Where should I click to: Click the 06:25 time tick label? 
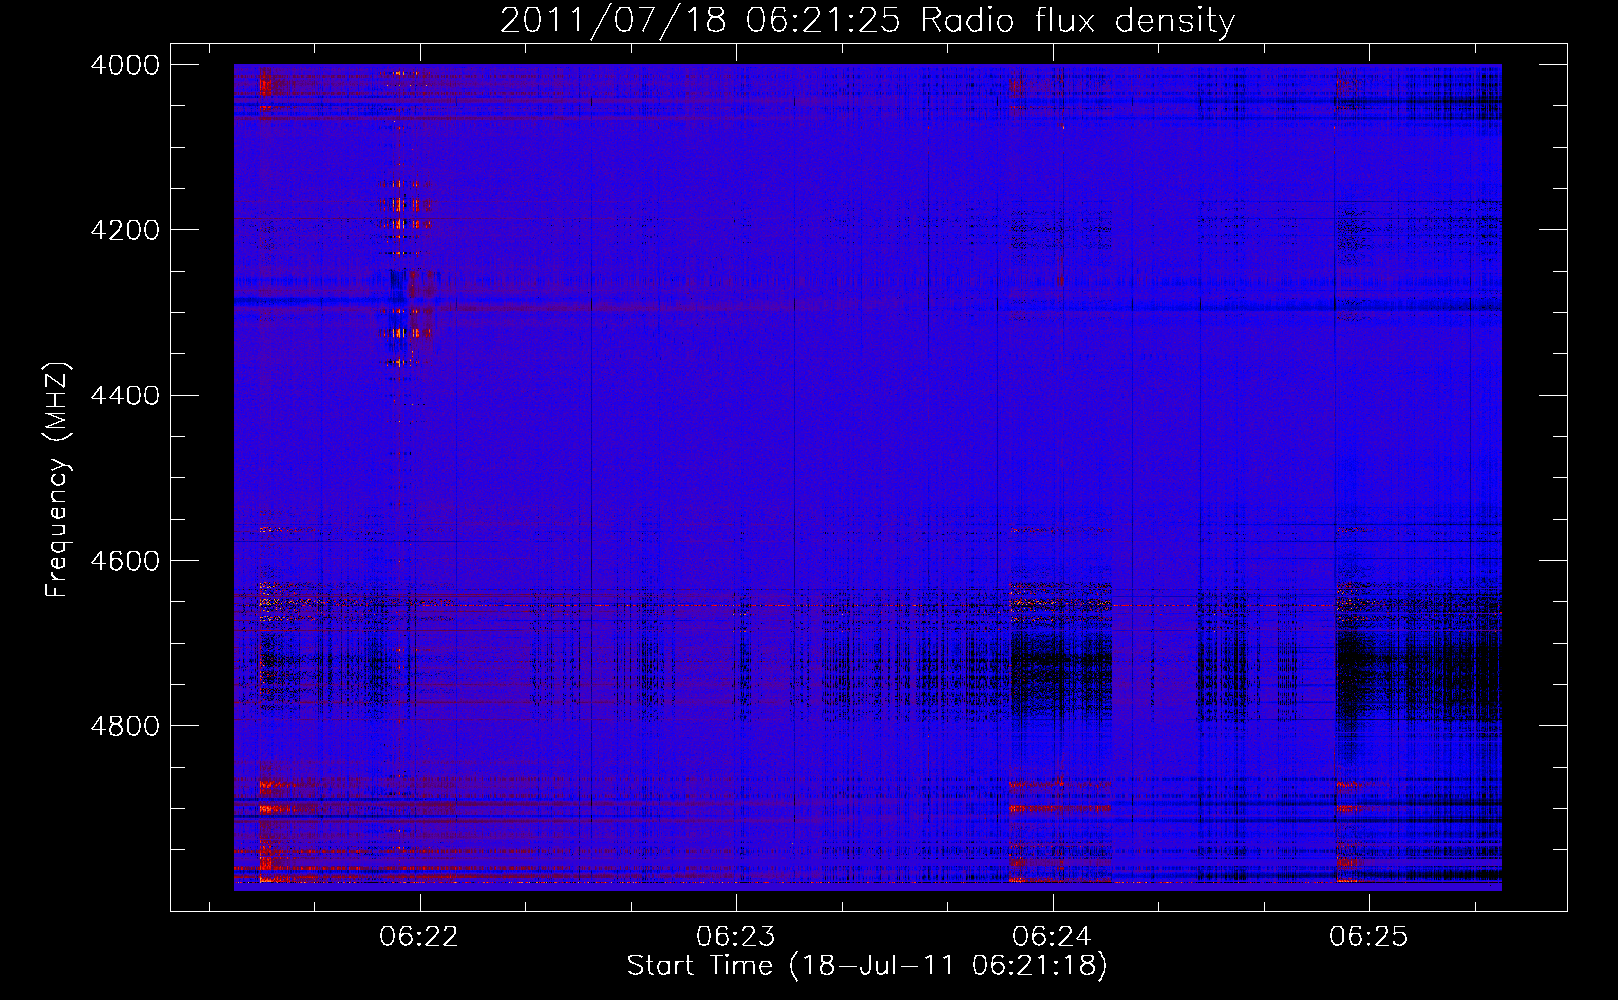(1368, 936)
